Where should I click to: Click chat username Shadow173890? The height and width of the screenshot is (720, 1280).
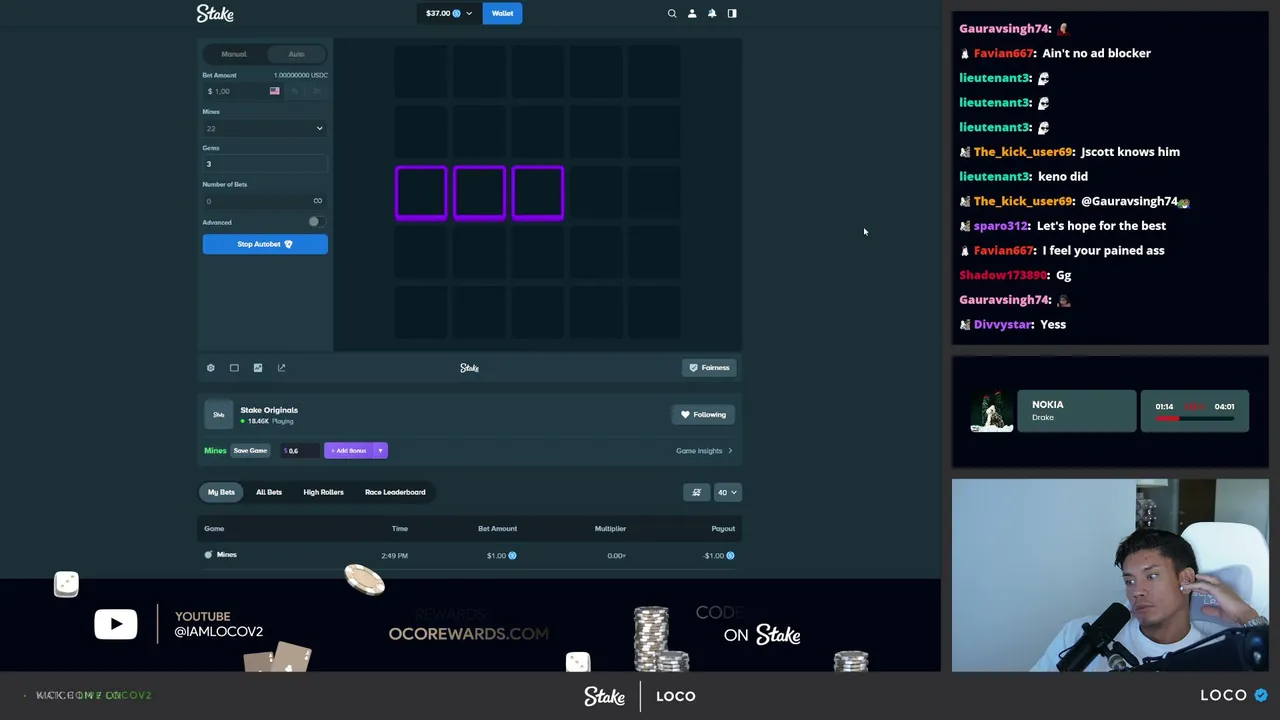1003,275
